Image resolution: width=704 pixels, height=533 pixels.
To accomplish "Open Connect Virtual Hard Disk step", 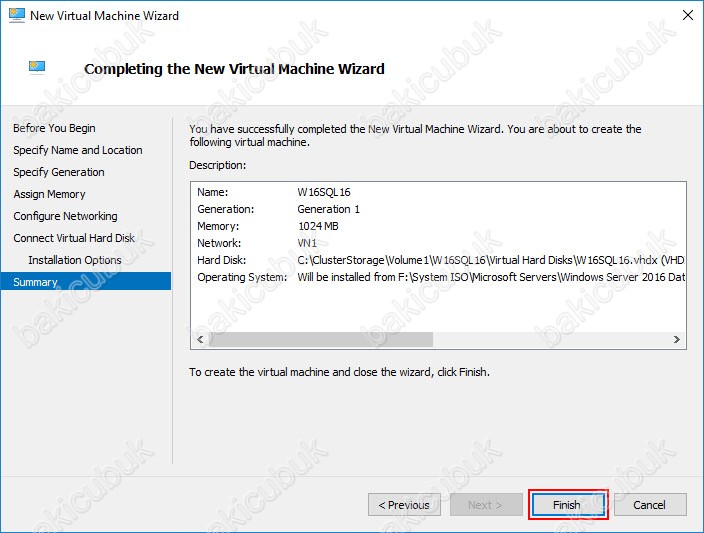I will pyautogui.click(x=74, y=238).
